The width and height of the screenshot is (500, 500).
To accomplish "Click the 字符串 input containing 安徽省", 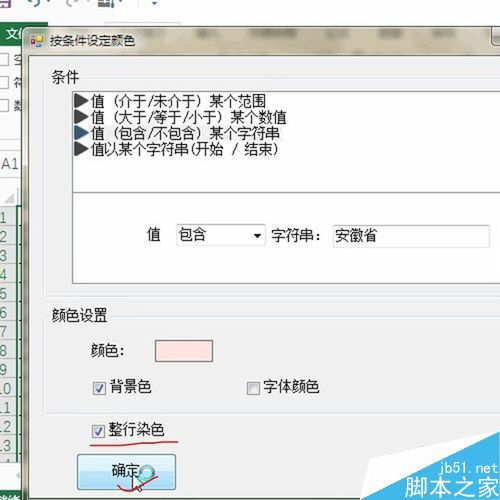I will (x=411, y=236).
